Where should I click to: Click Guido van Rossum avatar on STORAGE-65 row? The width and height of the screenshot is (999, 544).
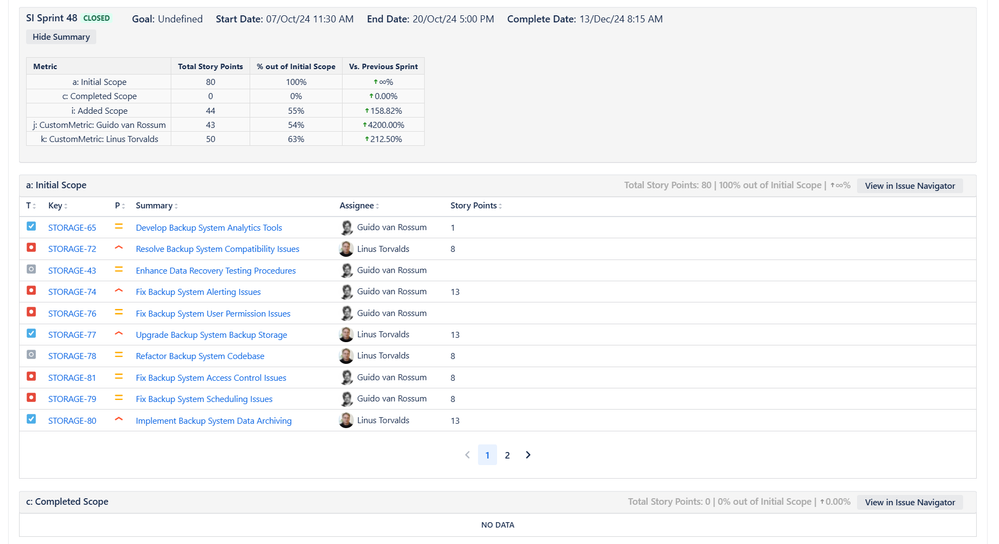pyautogui.click(x=346, y=227)
